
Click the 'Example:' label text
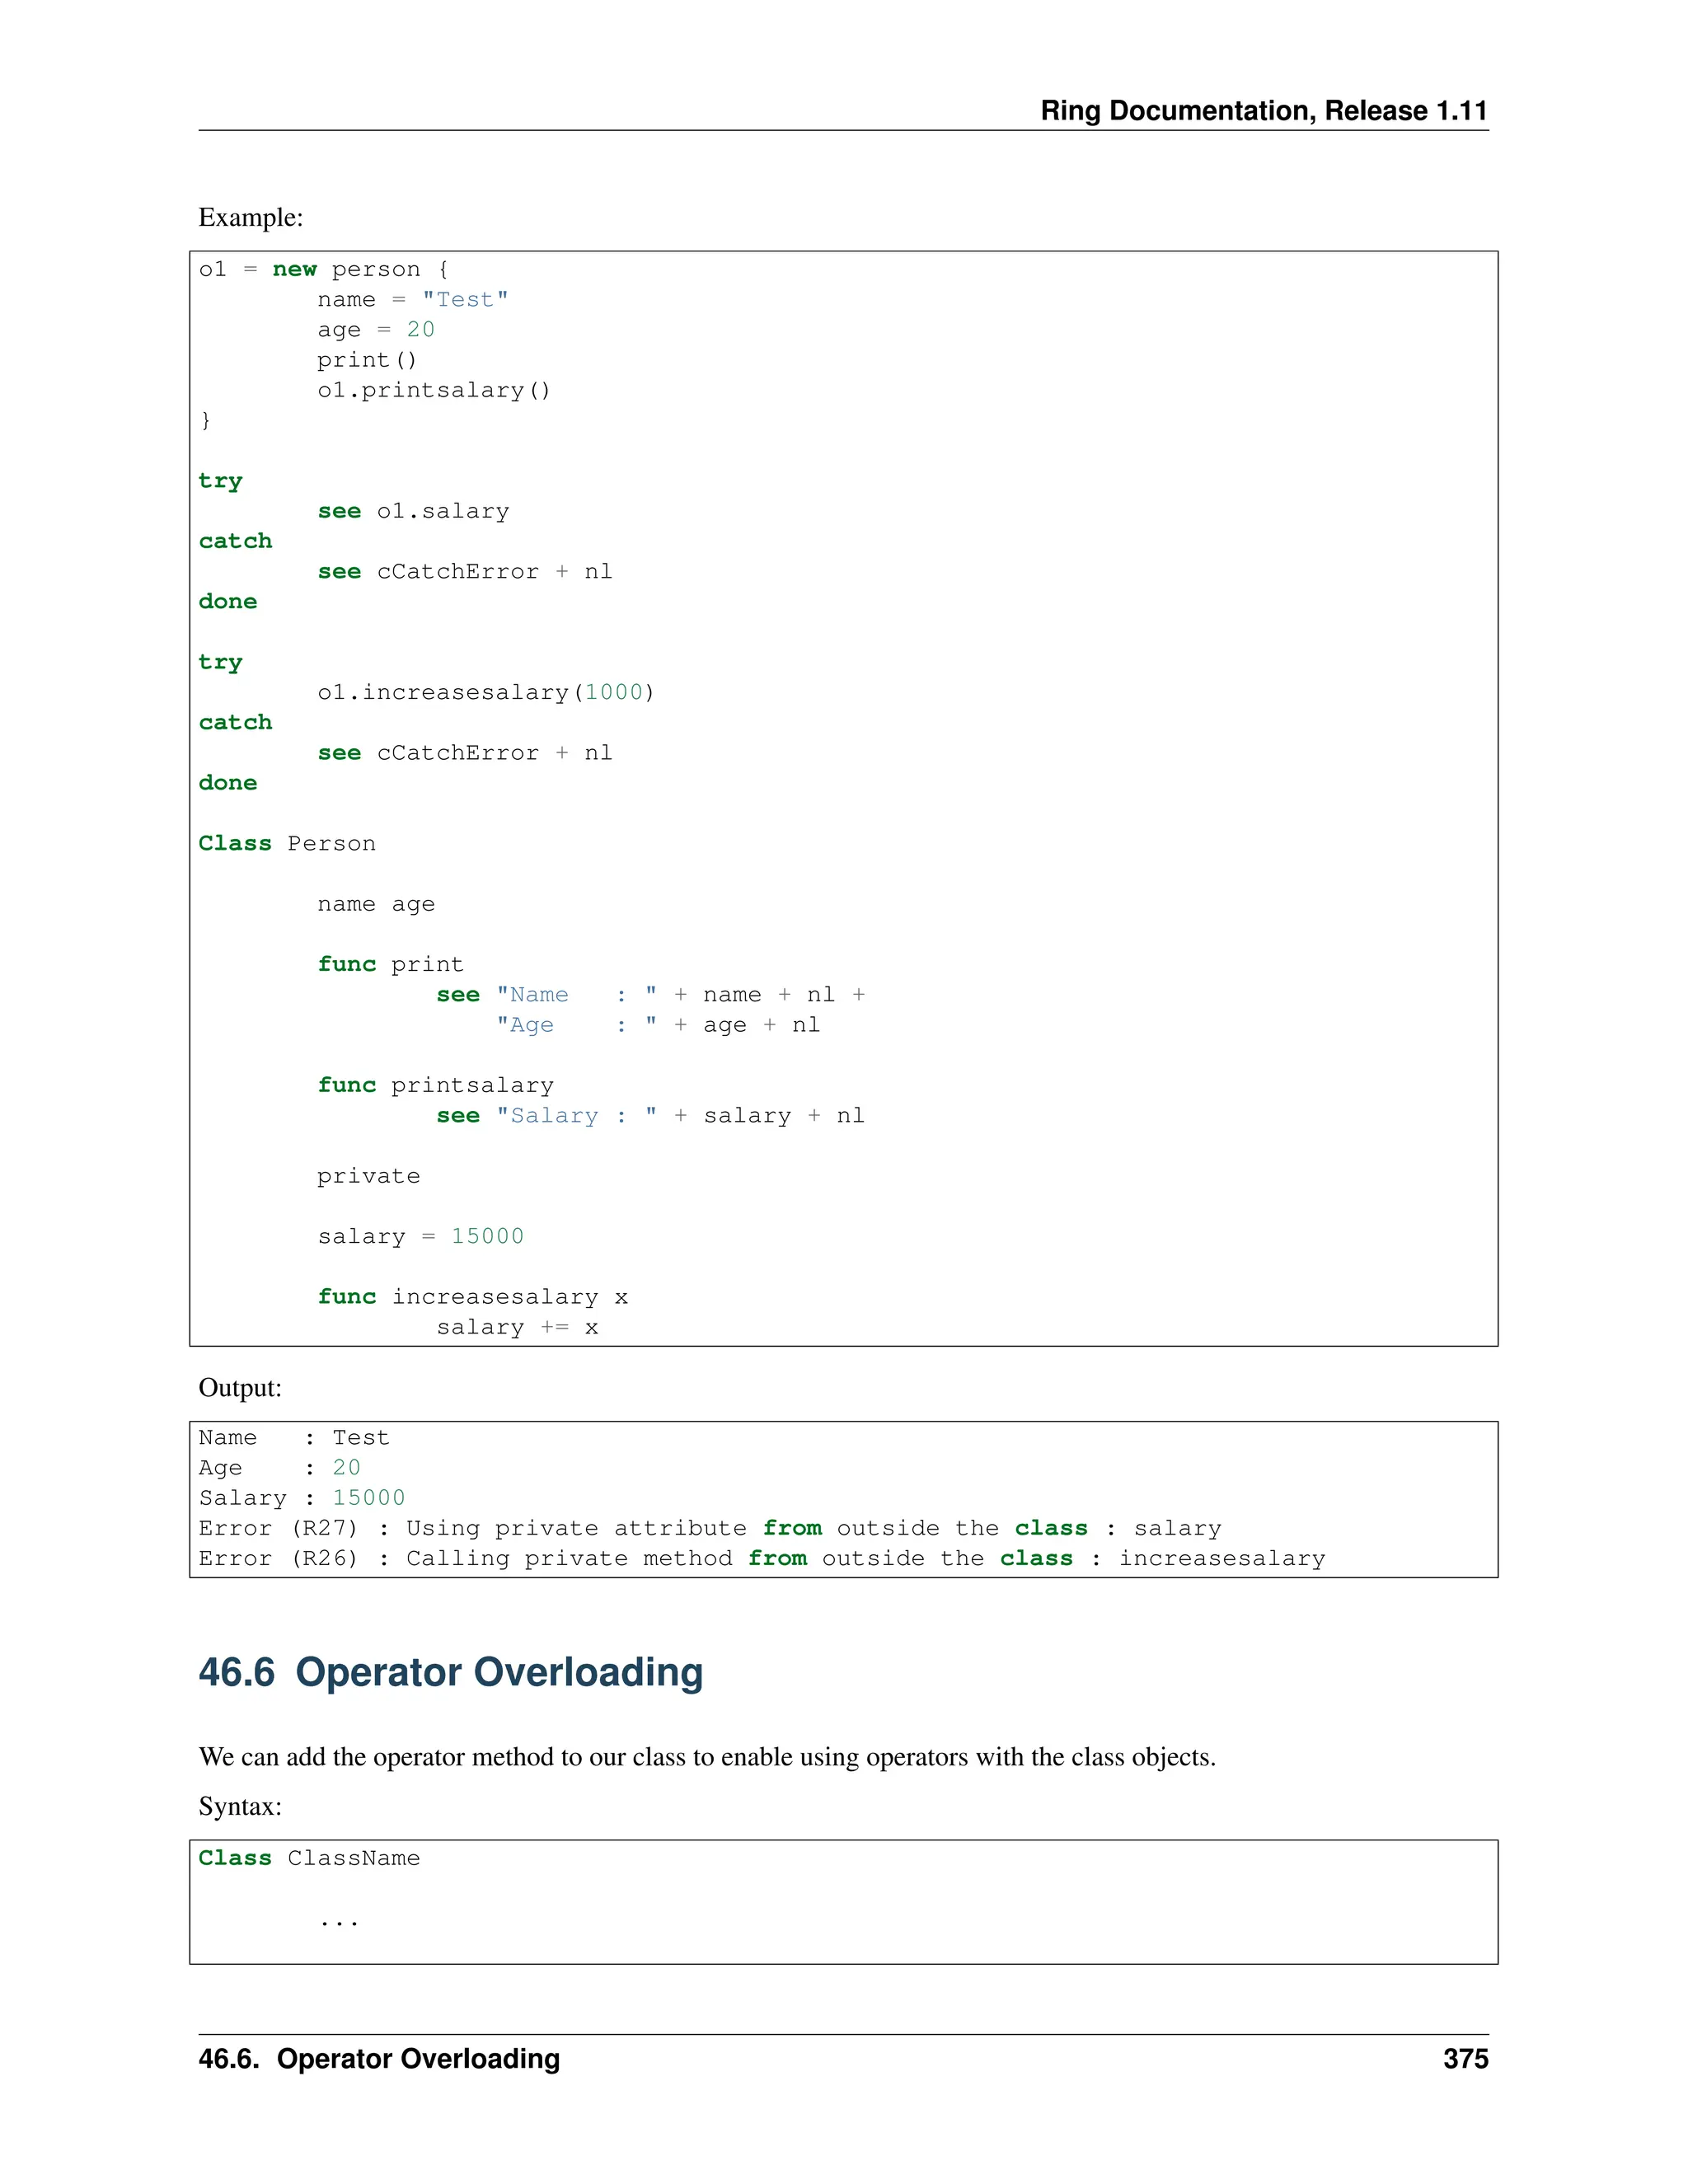(250, 217)
